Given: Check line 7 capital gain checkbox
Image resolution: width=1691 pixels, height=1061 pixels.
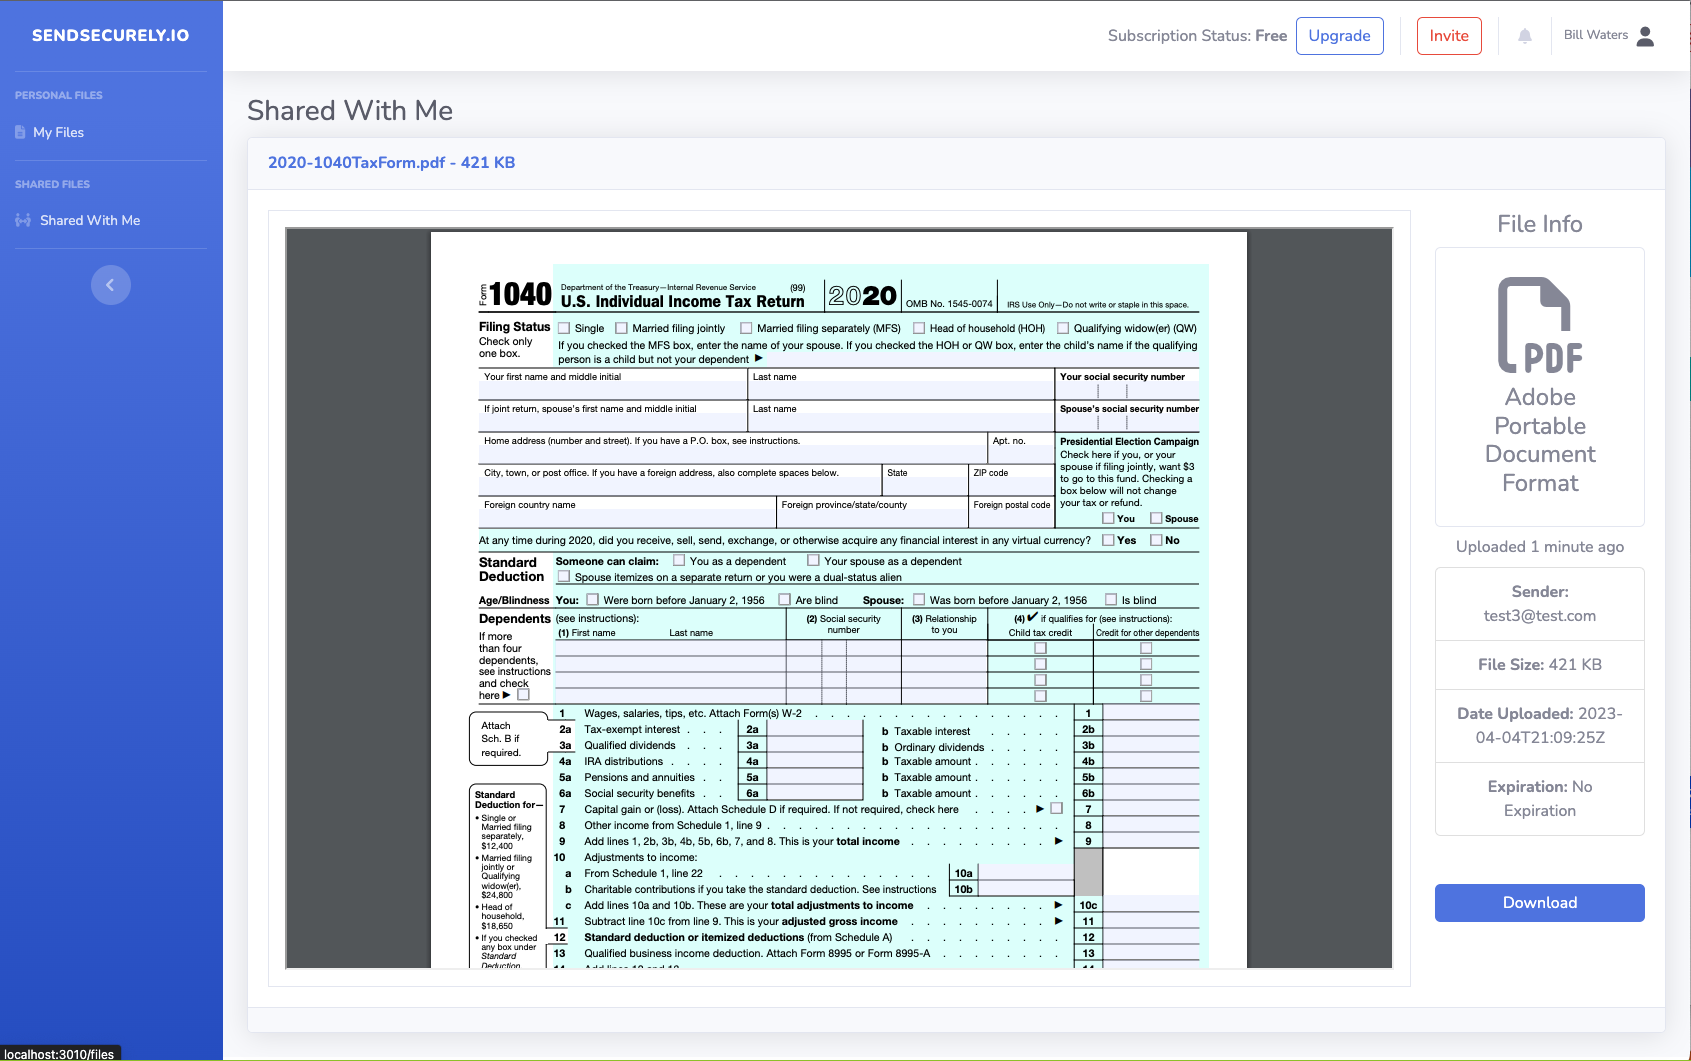Looking at the screenshot, I should 1056,808.
